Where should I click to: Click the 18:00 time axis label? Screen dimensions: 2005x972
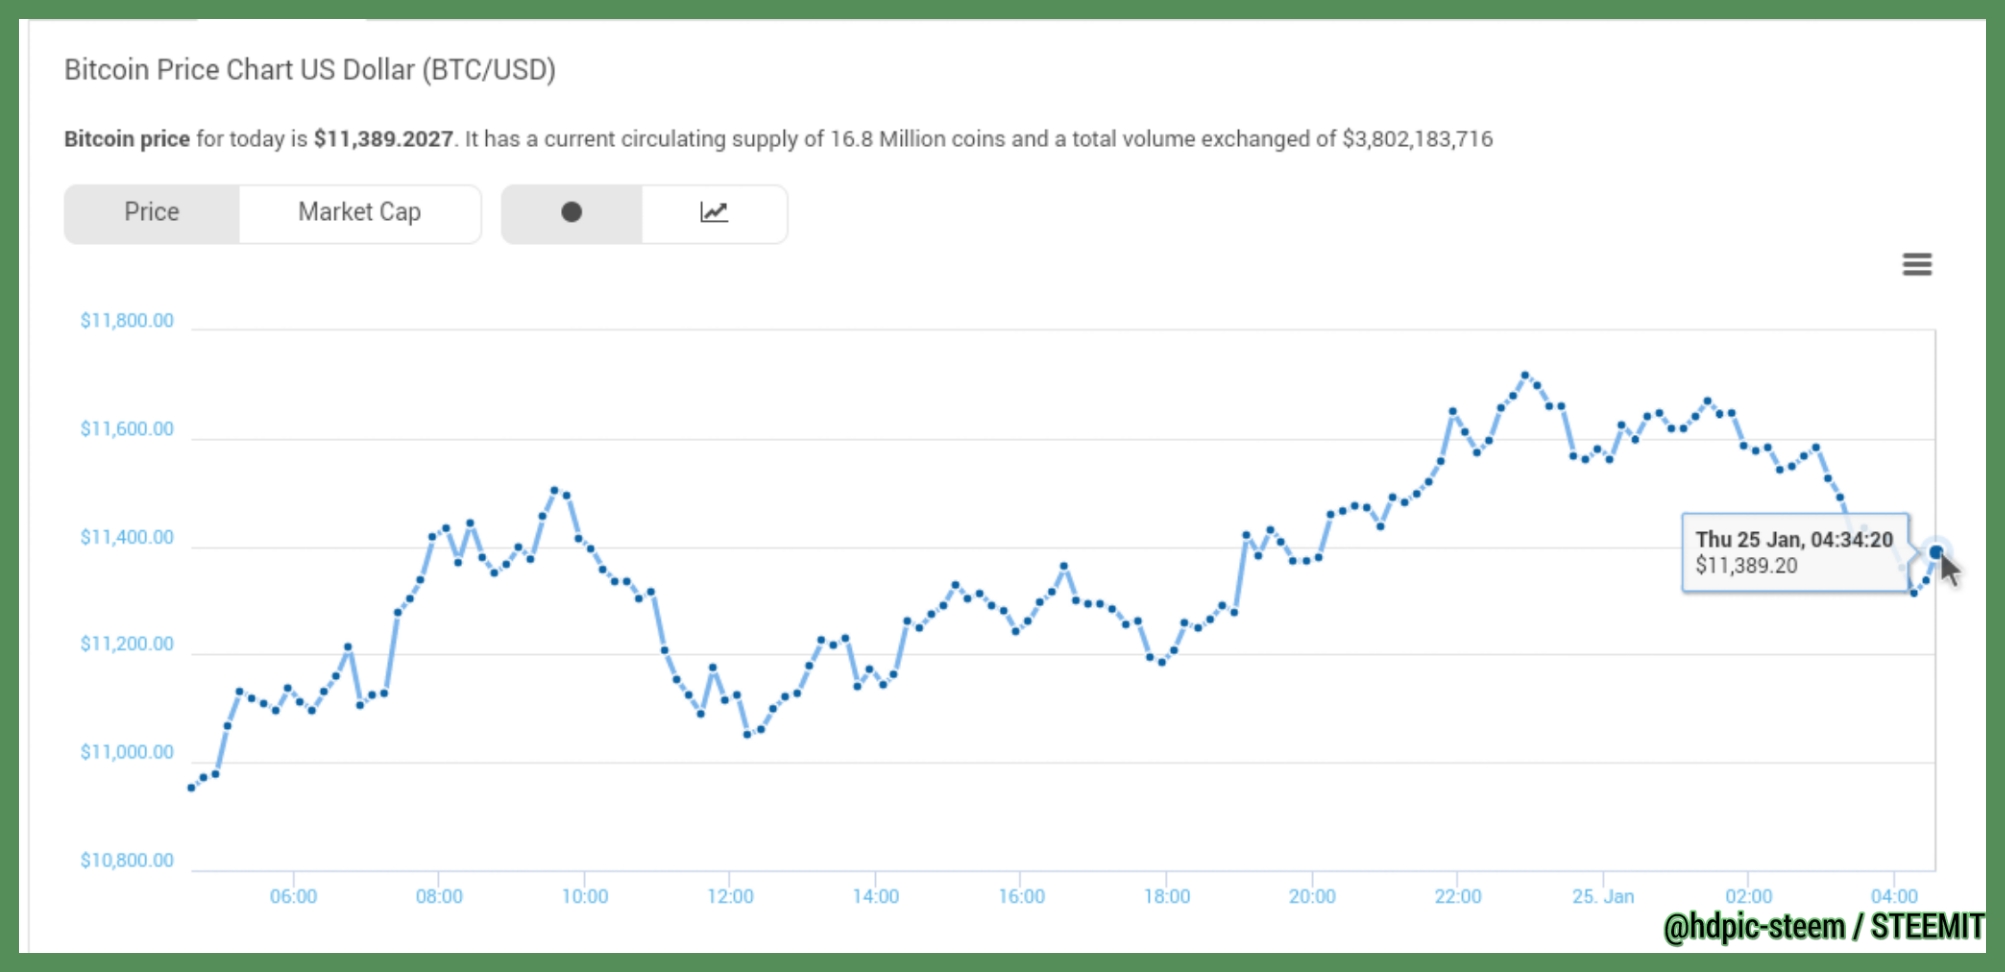tap(1167, 896)
